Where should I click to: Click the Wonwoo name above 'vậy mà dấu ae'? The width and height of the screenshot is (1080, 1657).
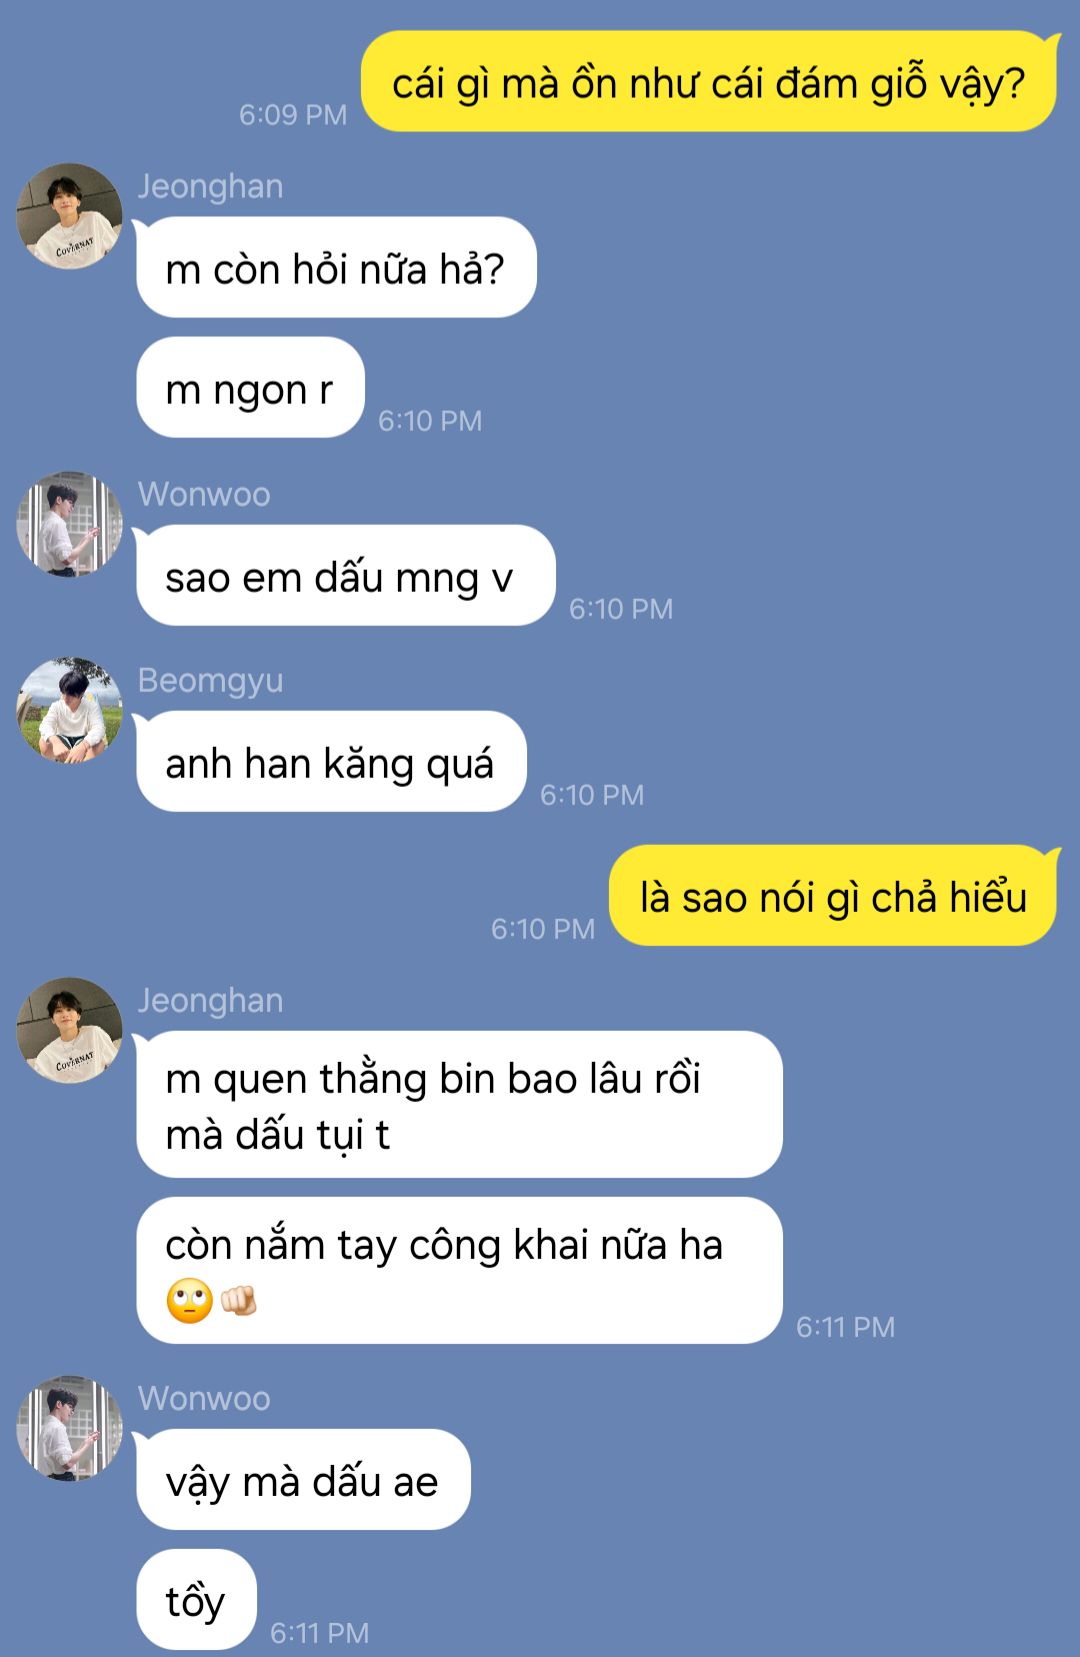click(204, 1398)
